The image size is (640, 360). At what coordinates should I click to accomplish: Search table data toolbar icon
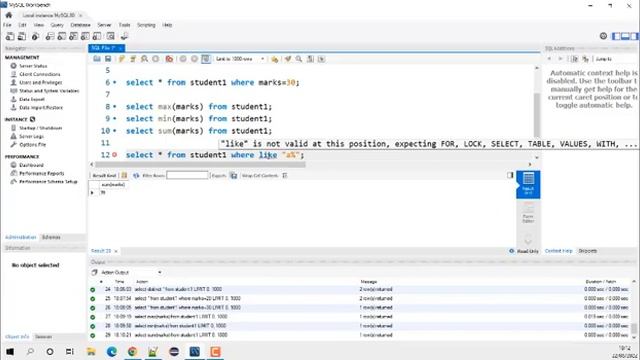pyautogui.click(x=111, y=36)
